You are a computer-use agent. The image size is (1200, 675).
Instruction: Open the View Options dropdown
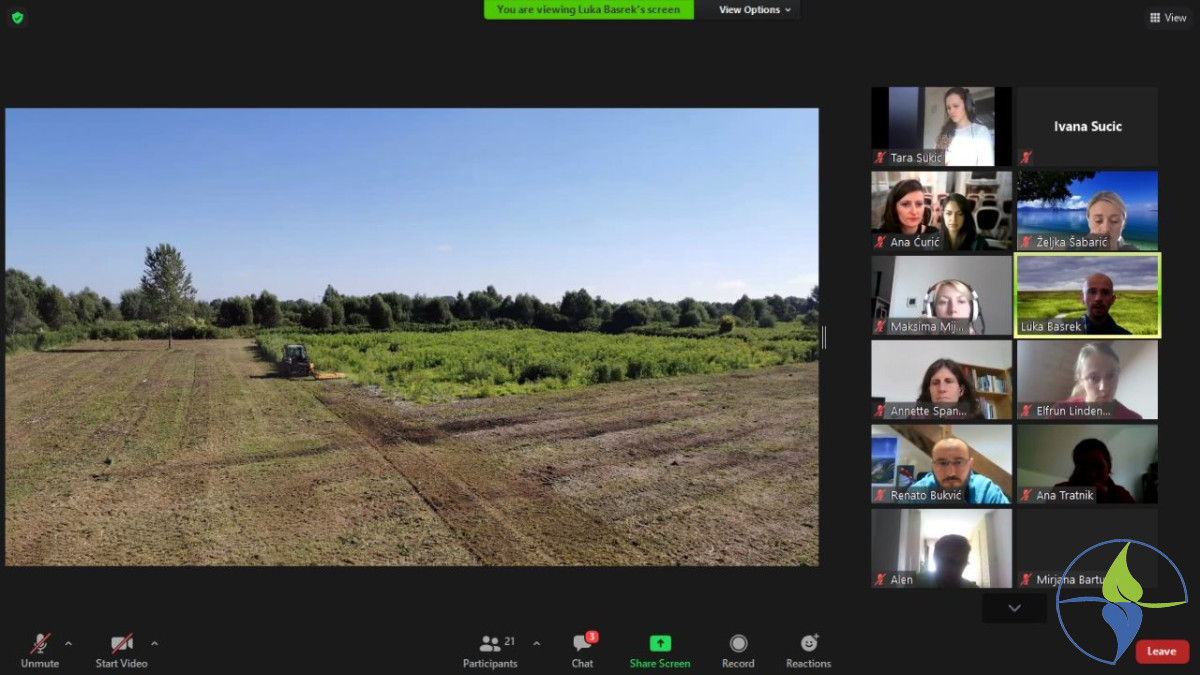click(x=755, y=10)
